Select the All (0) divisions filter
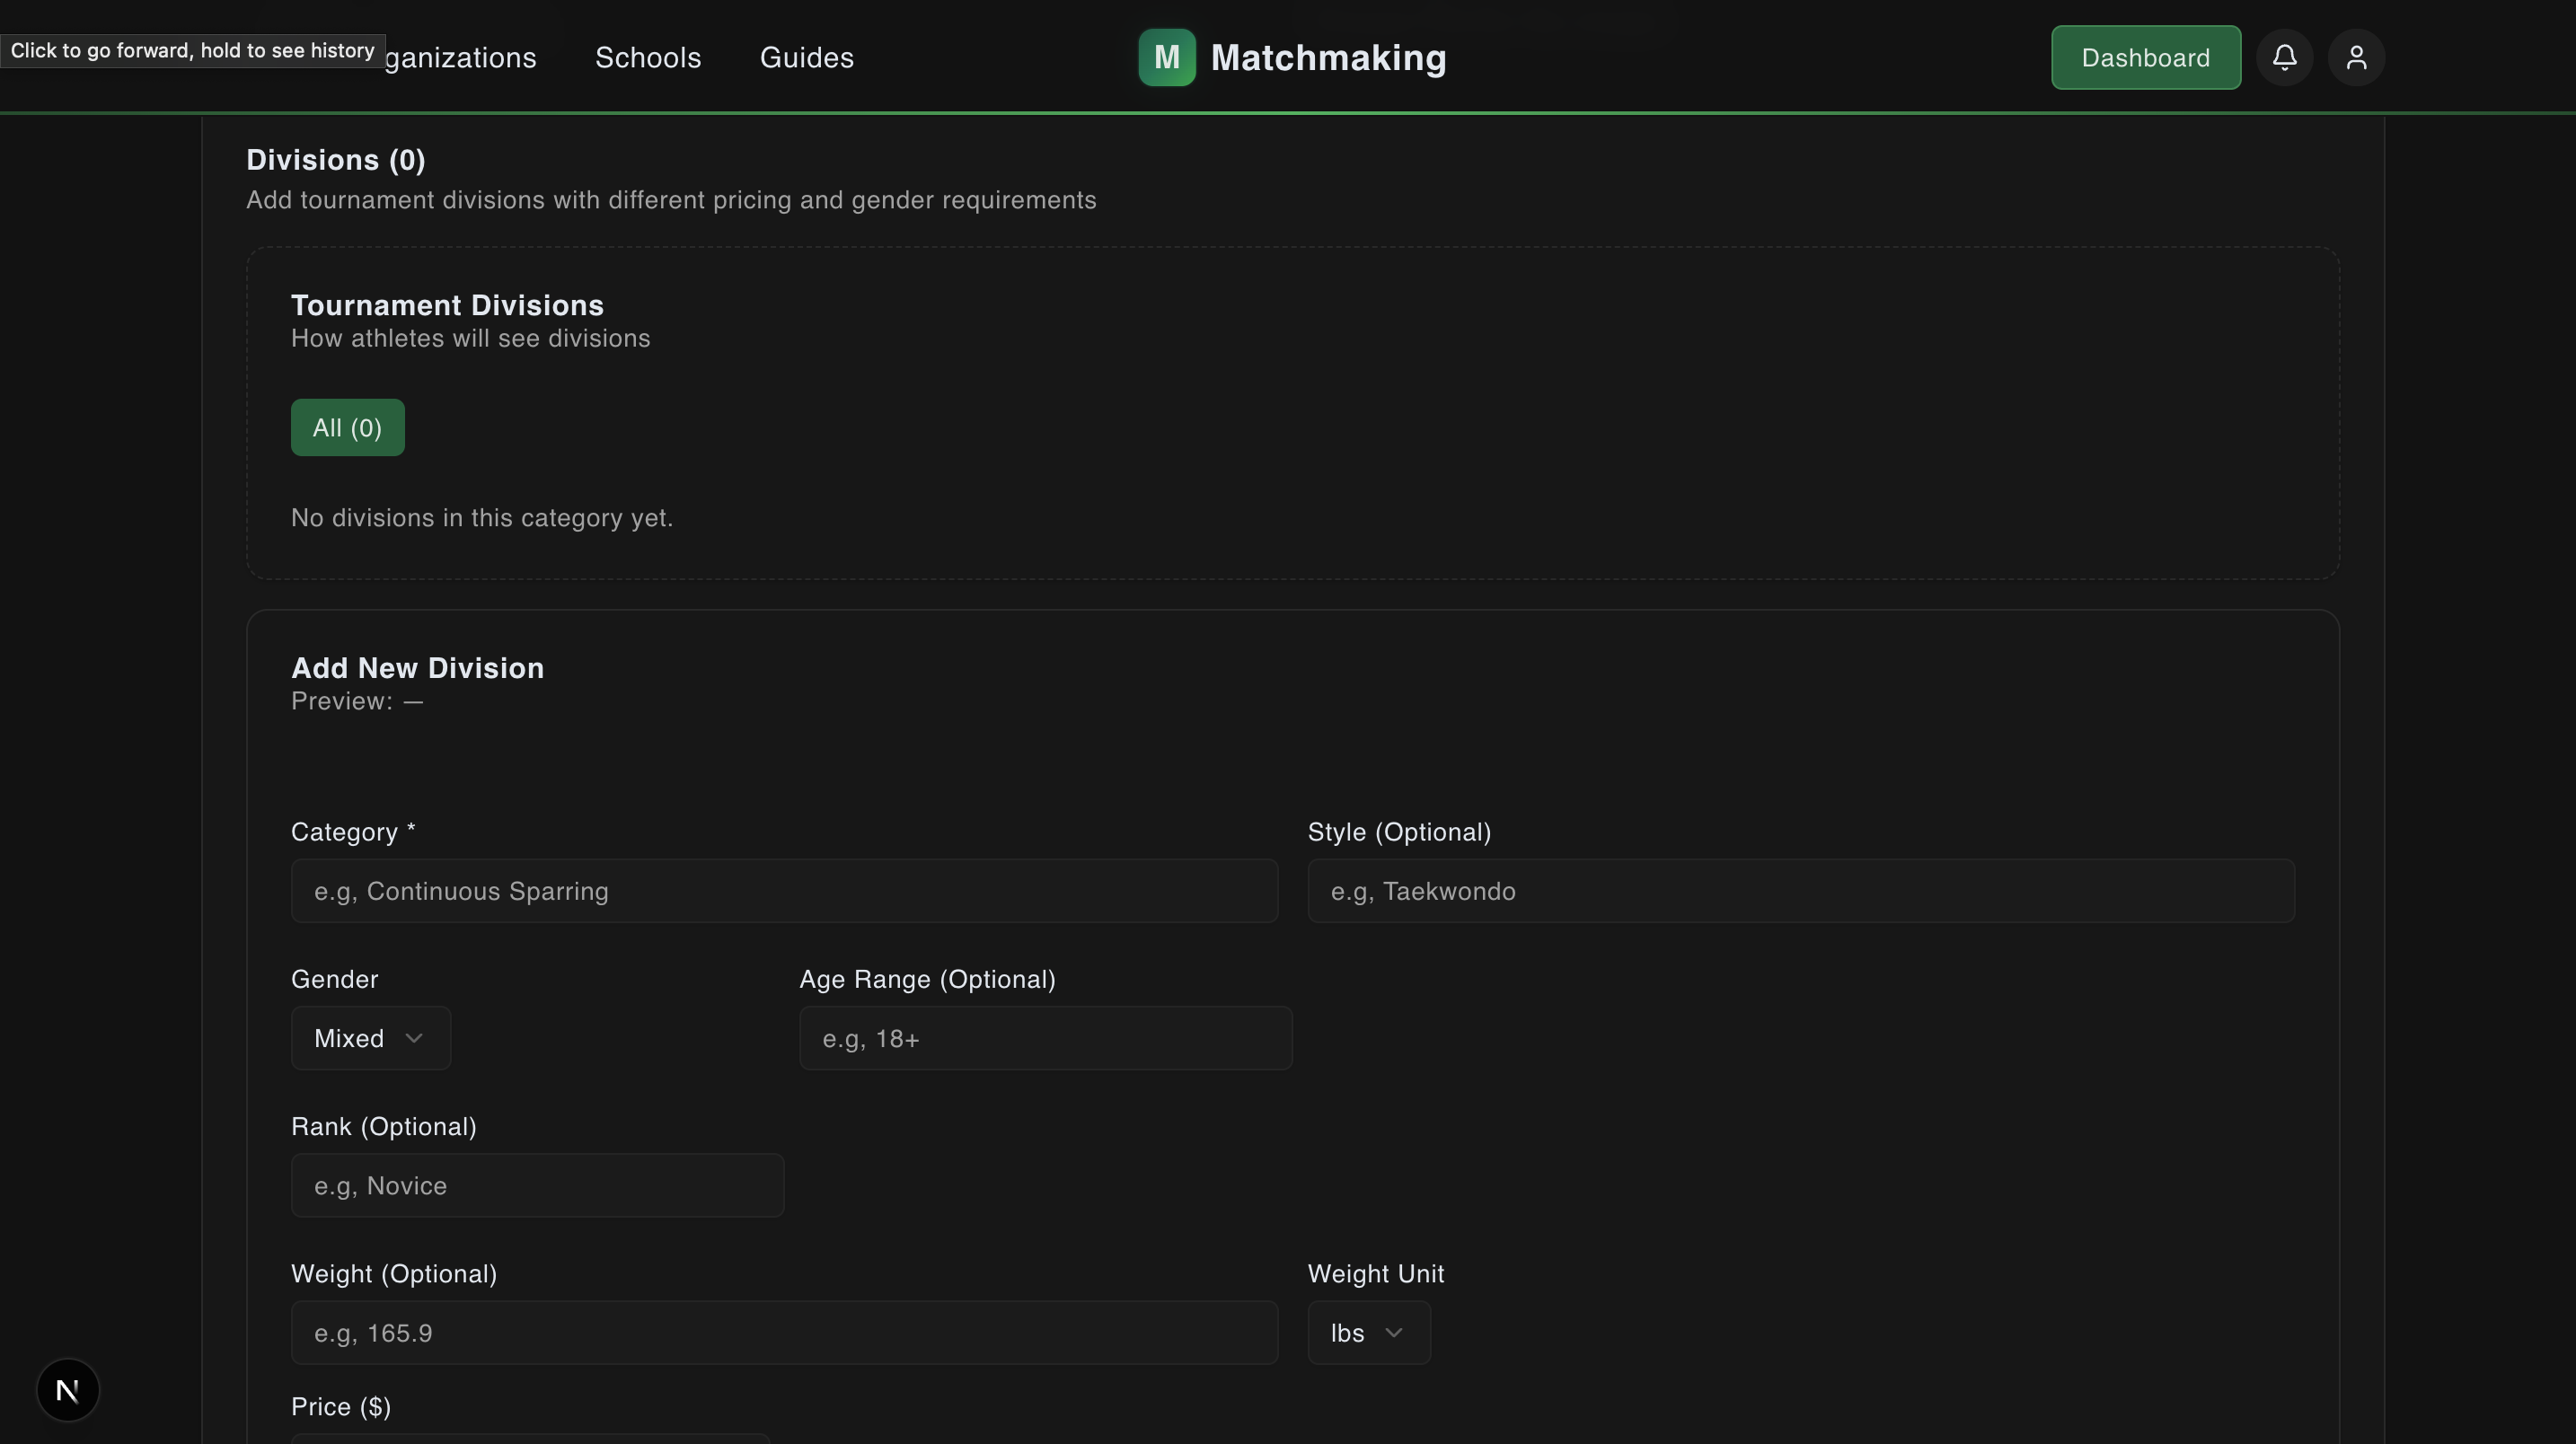Viewport: 2576px width, 1444px height. pos(348,427)
